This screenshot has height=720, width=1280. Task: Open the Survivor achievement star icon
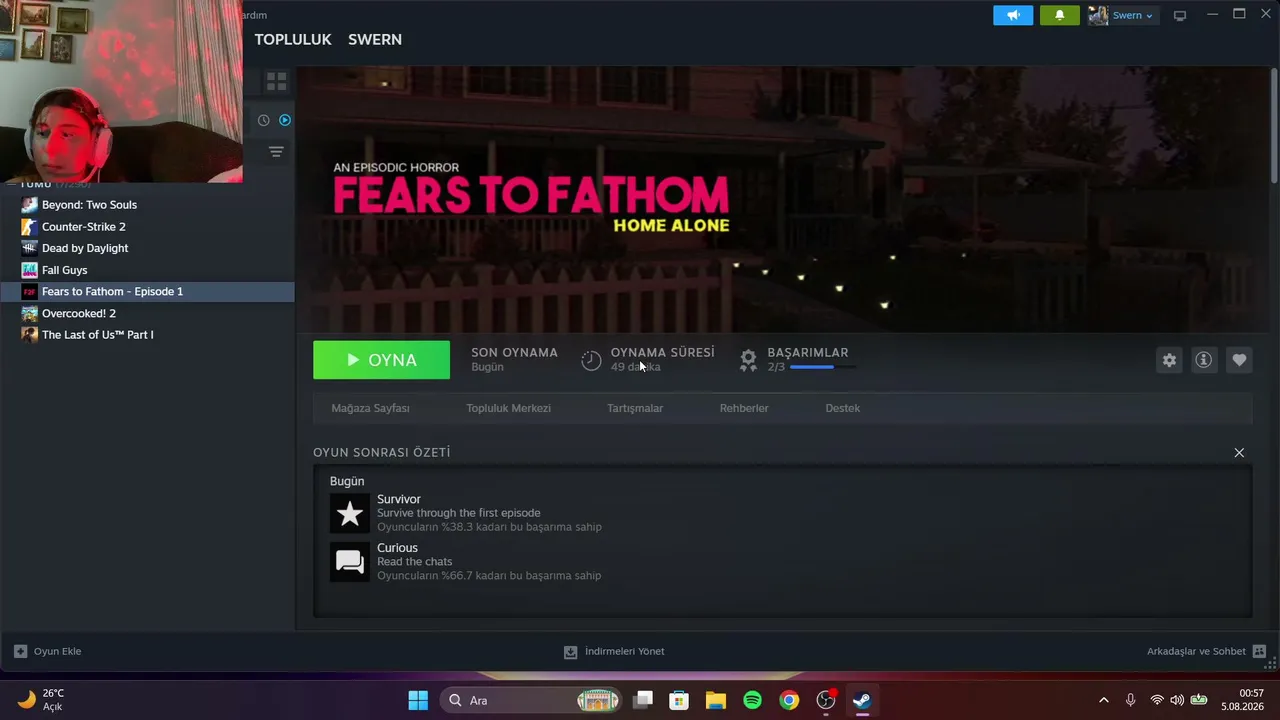[350, 513]
